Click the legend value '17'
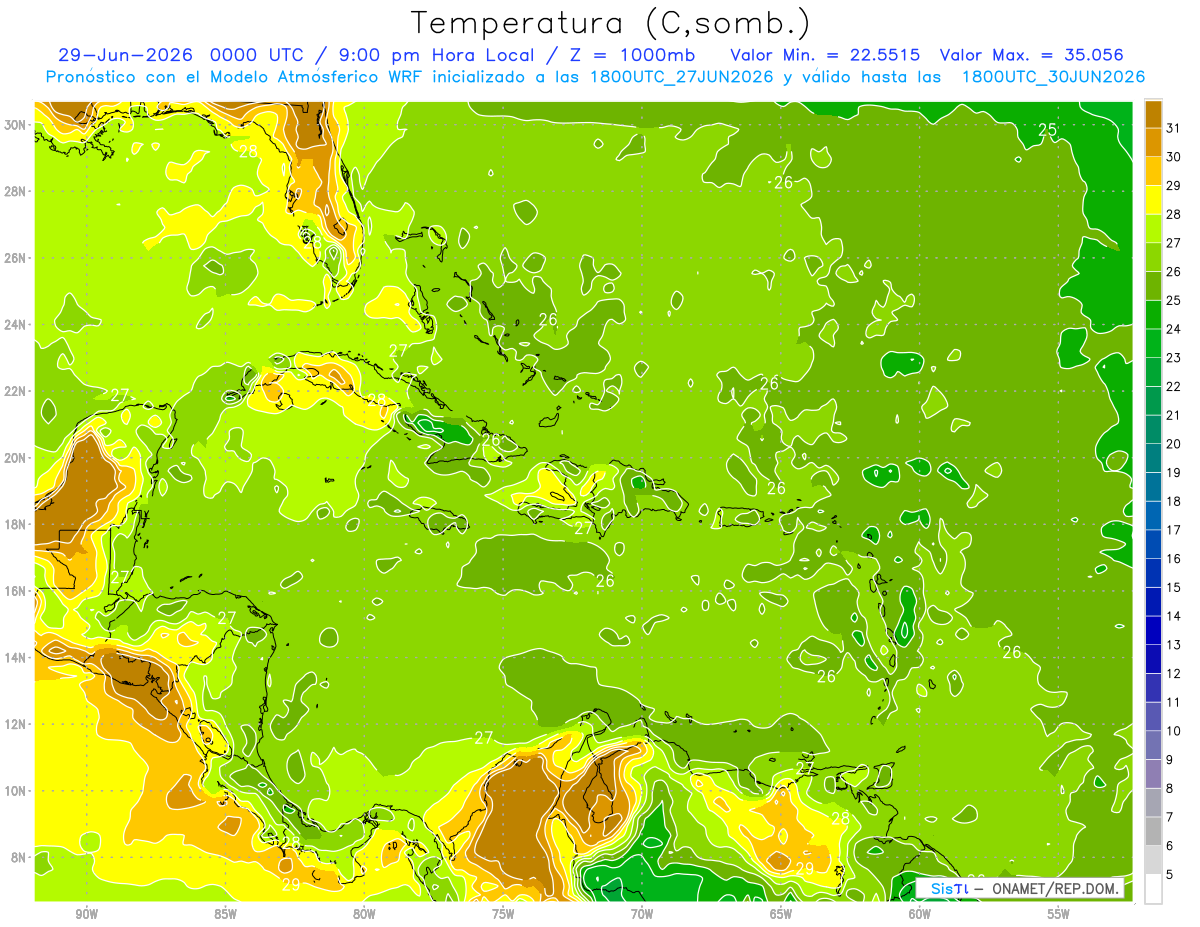This screenshot has height=927, width=1200. coord(1174,530)
